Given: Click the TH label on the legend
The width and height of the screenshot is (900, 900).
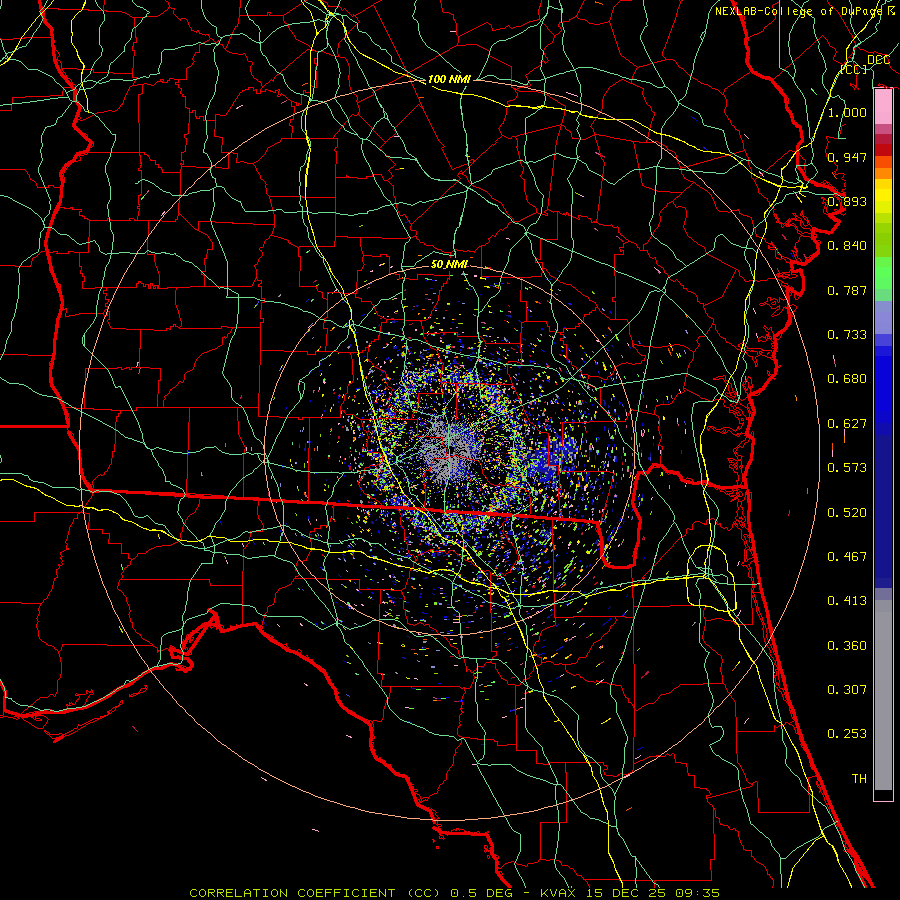Looking at the screenshot, I should coord(859,779).
